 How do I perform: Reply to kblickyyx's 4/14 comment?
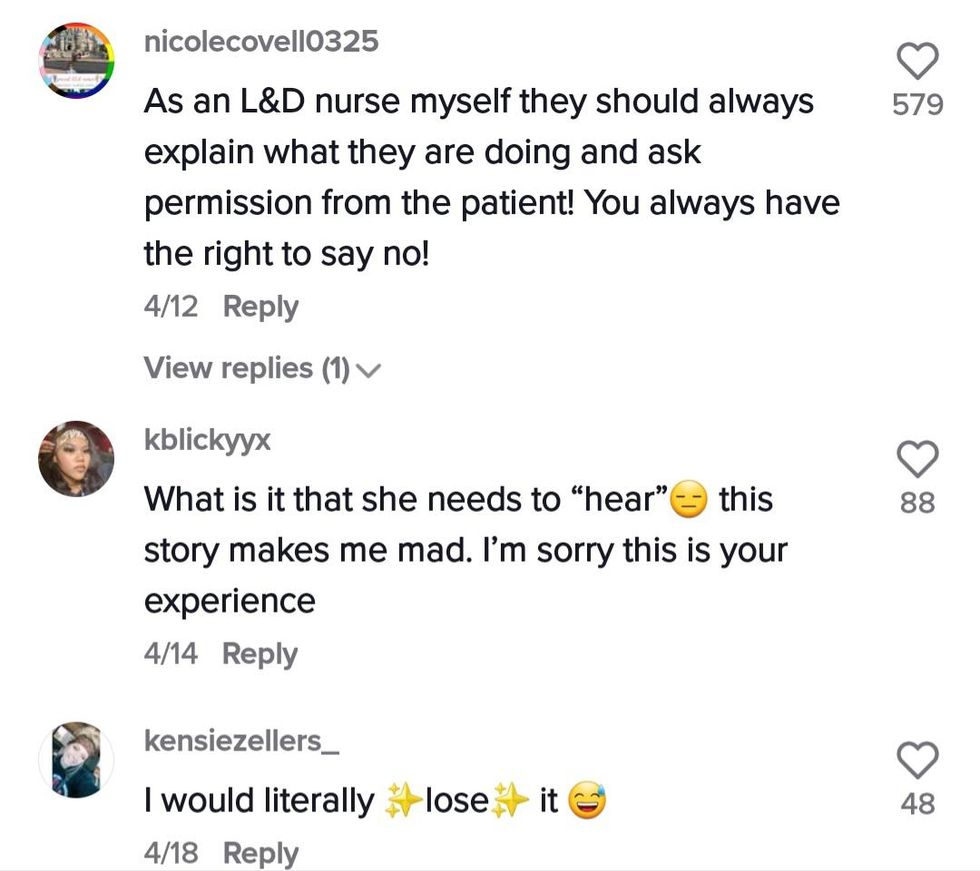point(260,654)
